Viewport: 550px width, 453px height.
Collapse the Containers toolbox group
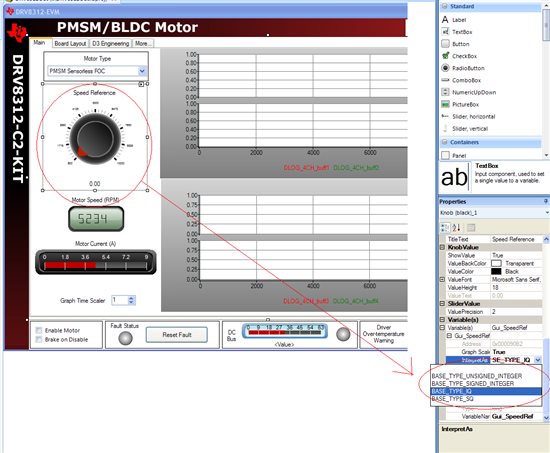pyautogui.click(x=445, y=142)
